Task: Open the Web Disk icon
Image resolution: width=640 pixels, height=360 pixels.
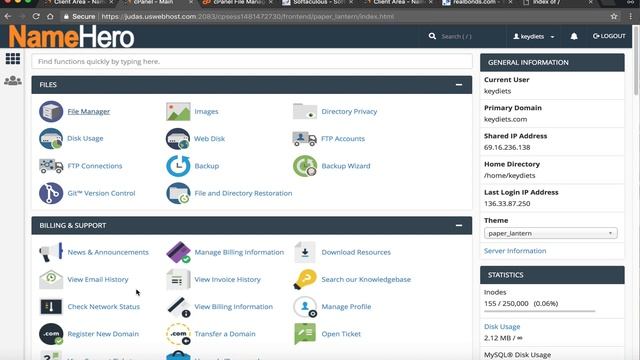Action: pos(178,139)
